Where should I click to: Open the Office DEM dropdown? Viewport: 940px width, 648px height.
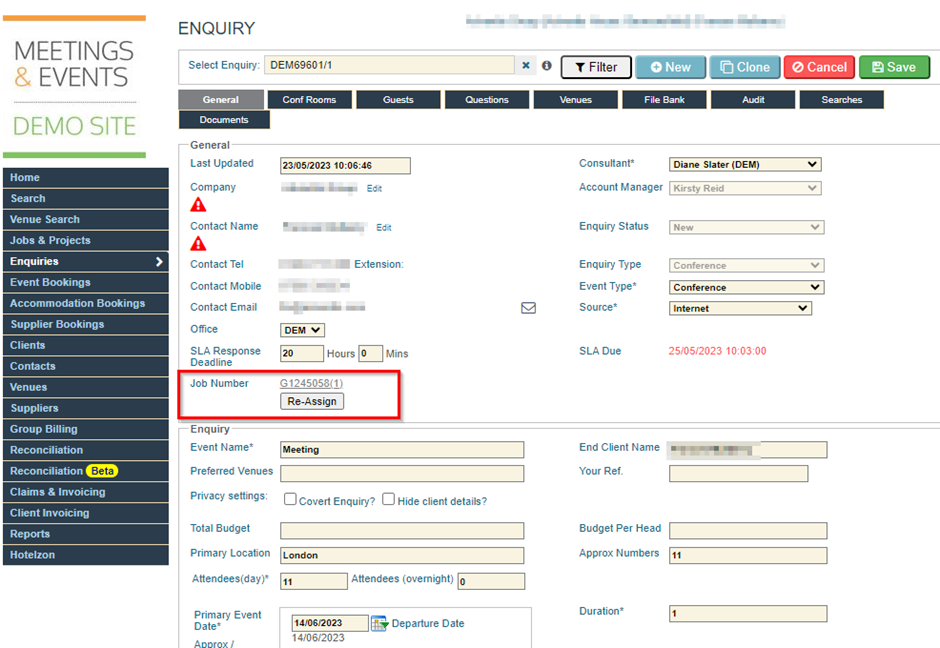pyautogui.click(x=302, y=330)
